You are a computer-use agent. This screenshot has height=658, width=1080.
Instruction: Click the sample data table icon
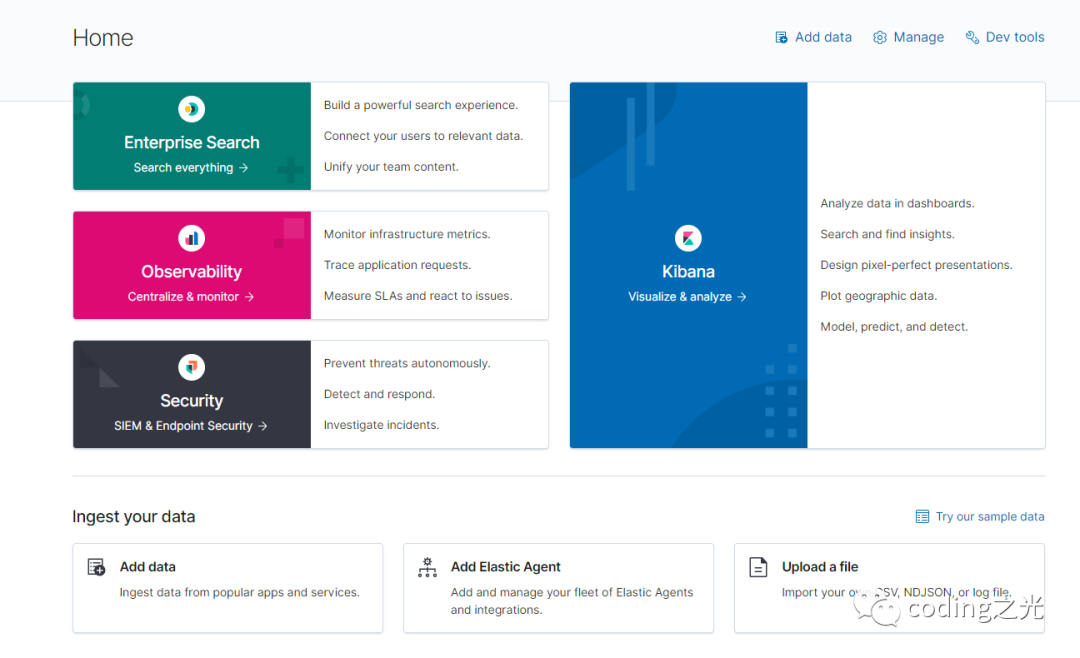pos(922,517)
